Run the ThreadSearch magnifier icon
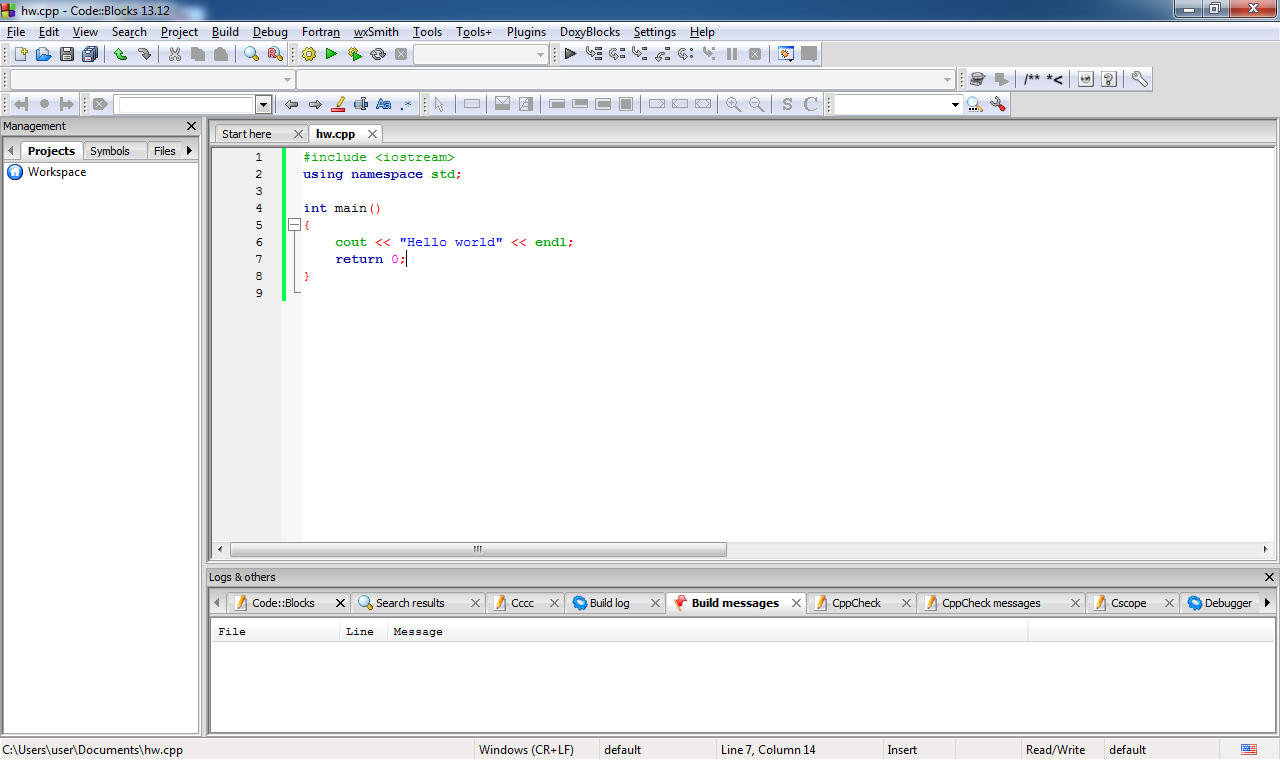 974,104
